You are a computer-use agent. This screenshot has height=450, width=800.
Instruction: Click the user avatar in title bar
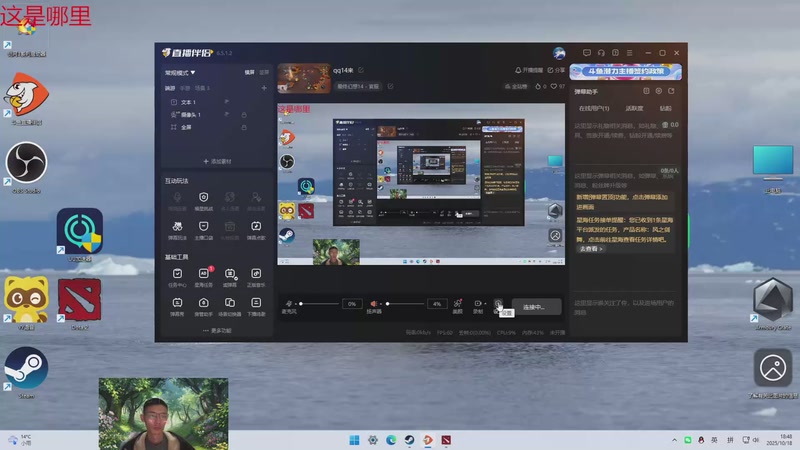(x=559, y=53)
